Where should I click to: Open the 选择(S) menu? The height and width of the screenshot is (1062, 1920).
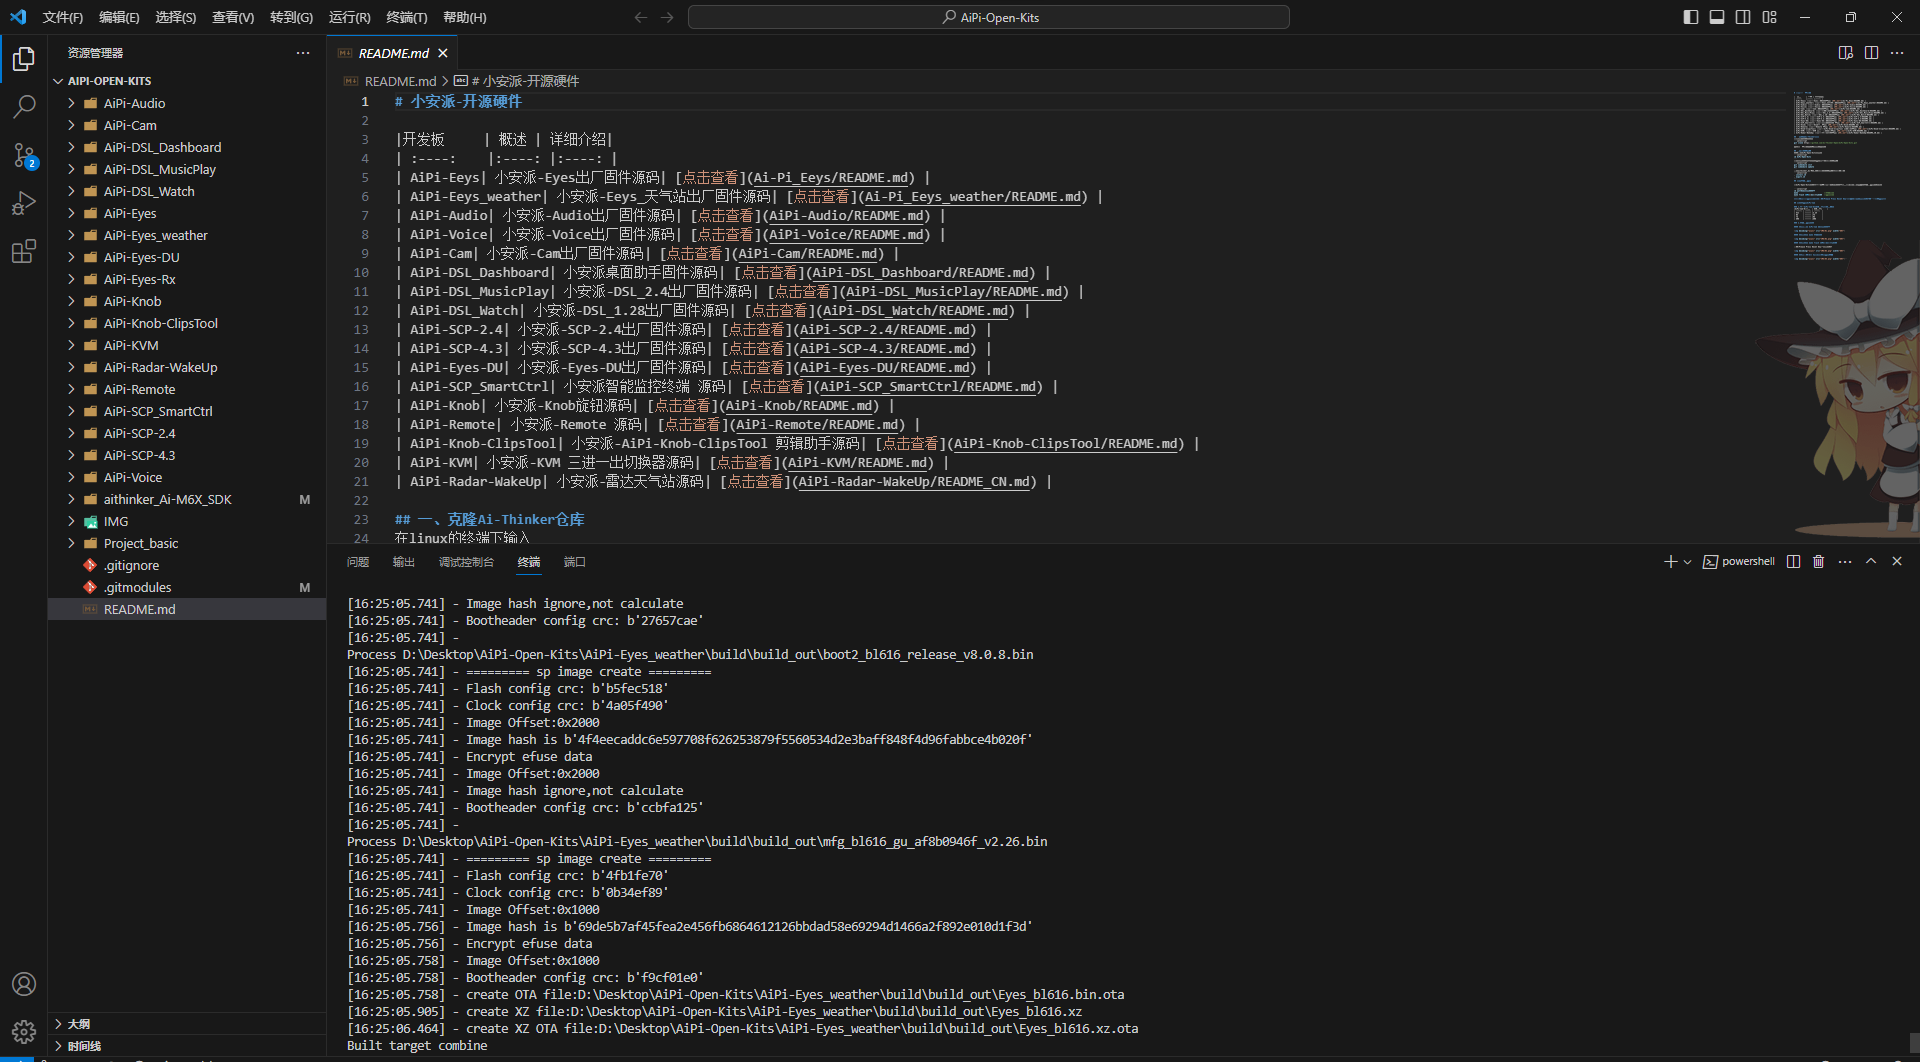[176, 17]
